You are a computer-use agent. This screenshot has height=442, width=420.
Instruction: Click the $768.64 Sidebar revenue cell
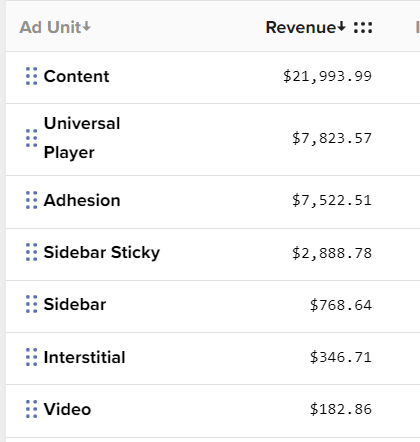click(x=341, y=305)
